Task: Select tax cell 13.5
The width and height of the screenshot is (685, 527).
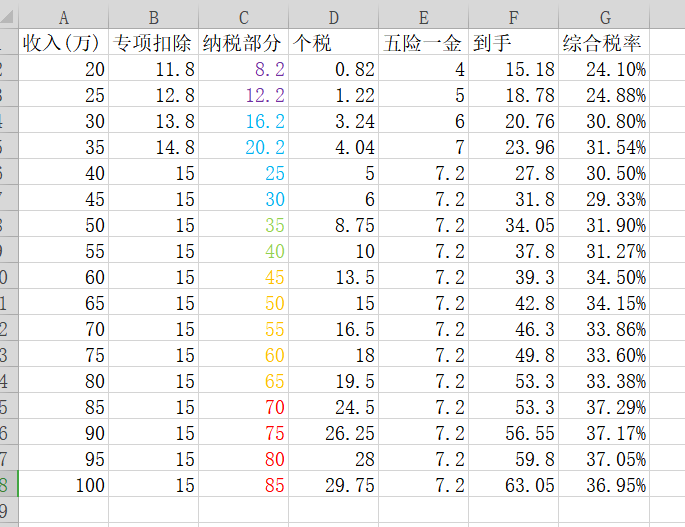Action: click(333, 276)
